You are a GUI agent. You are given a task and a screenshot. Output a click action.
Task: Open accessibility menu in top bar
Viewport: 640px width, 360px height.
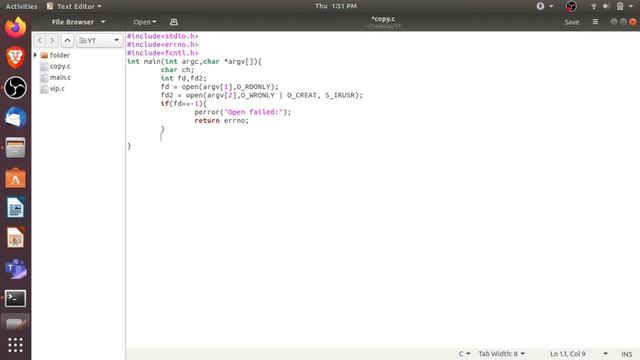point(544,6)
